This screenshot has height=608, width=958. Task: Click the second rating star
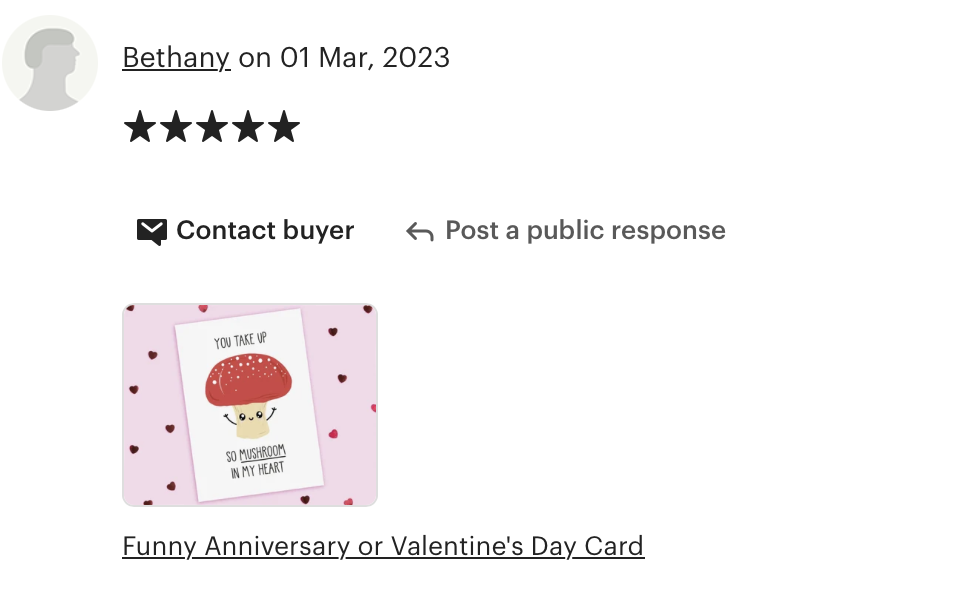pyautogui.click(x=177, y=126)
